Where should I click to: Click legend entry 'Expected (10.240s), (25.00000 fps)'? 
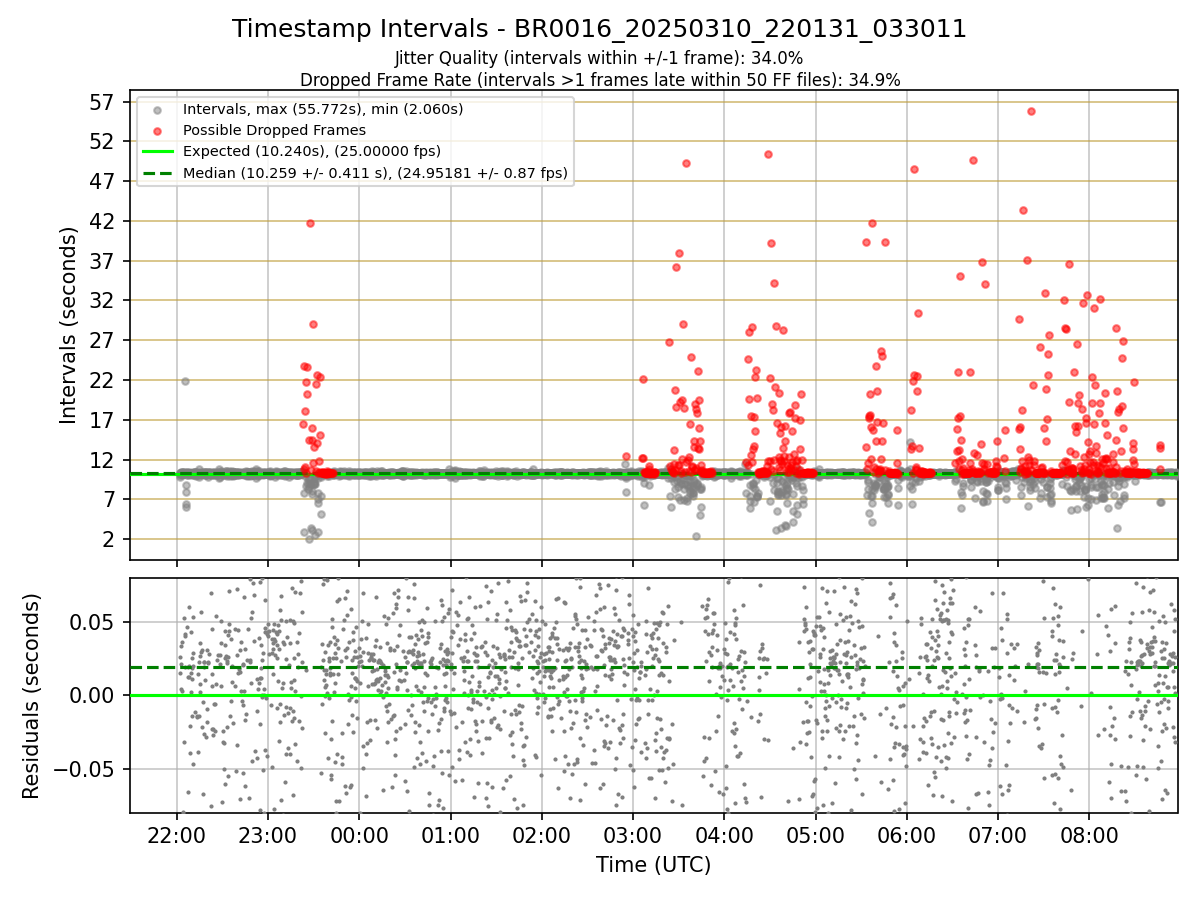point(312,151)
